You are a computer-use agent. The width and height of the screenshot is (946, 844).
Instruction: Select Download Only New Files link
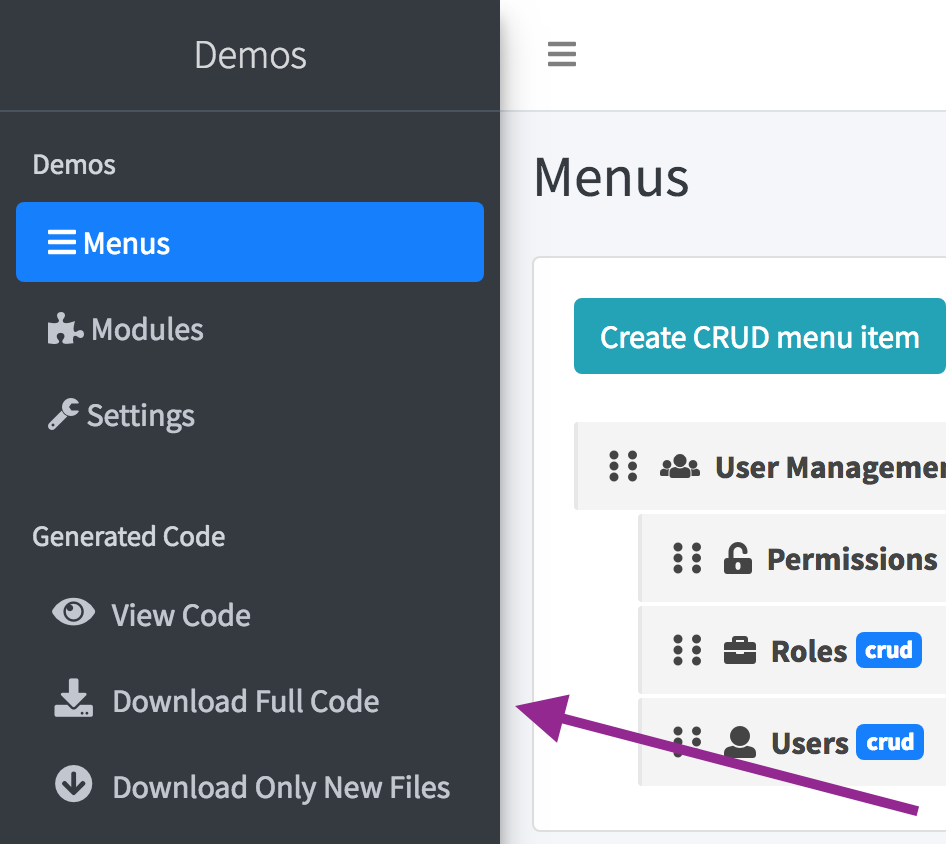click(281, 787)
